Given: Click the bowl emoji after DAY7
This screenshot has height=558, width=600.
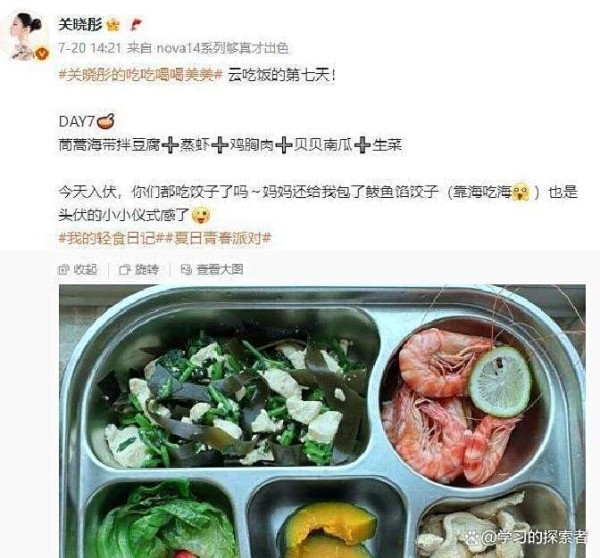Looking at the screenshot, I should (106, 121).
